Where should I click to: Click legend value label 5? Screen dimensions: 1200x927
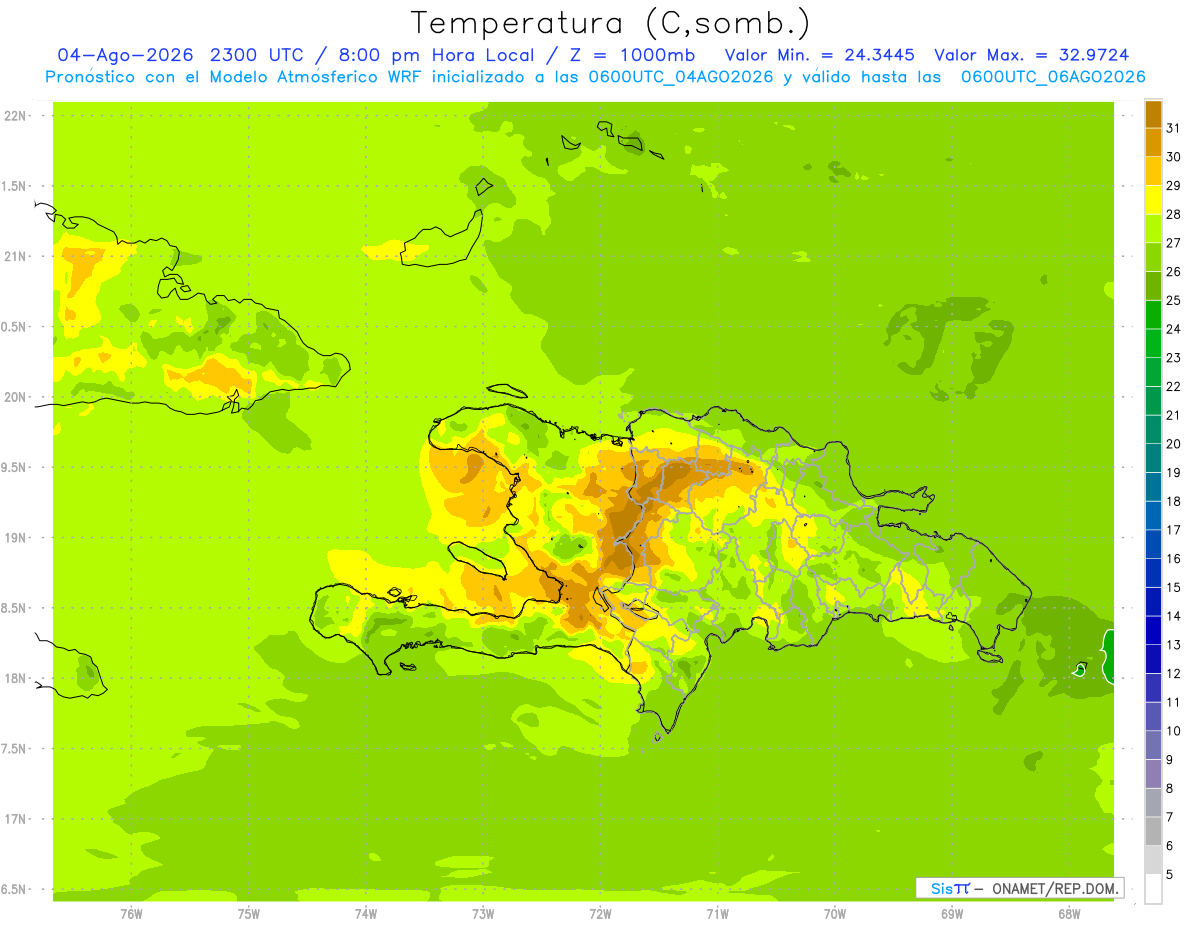pyautogui.click(x=1170, y=875)
